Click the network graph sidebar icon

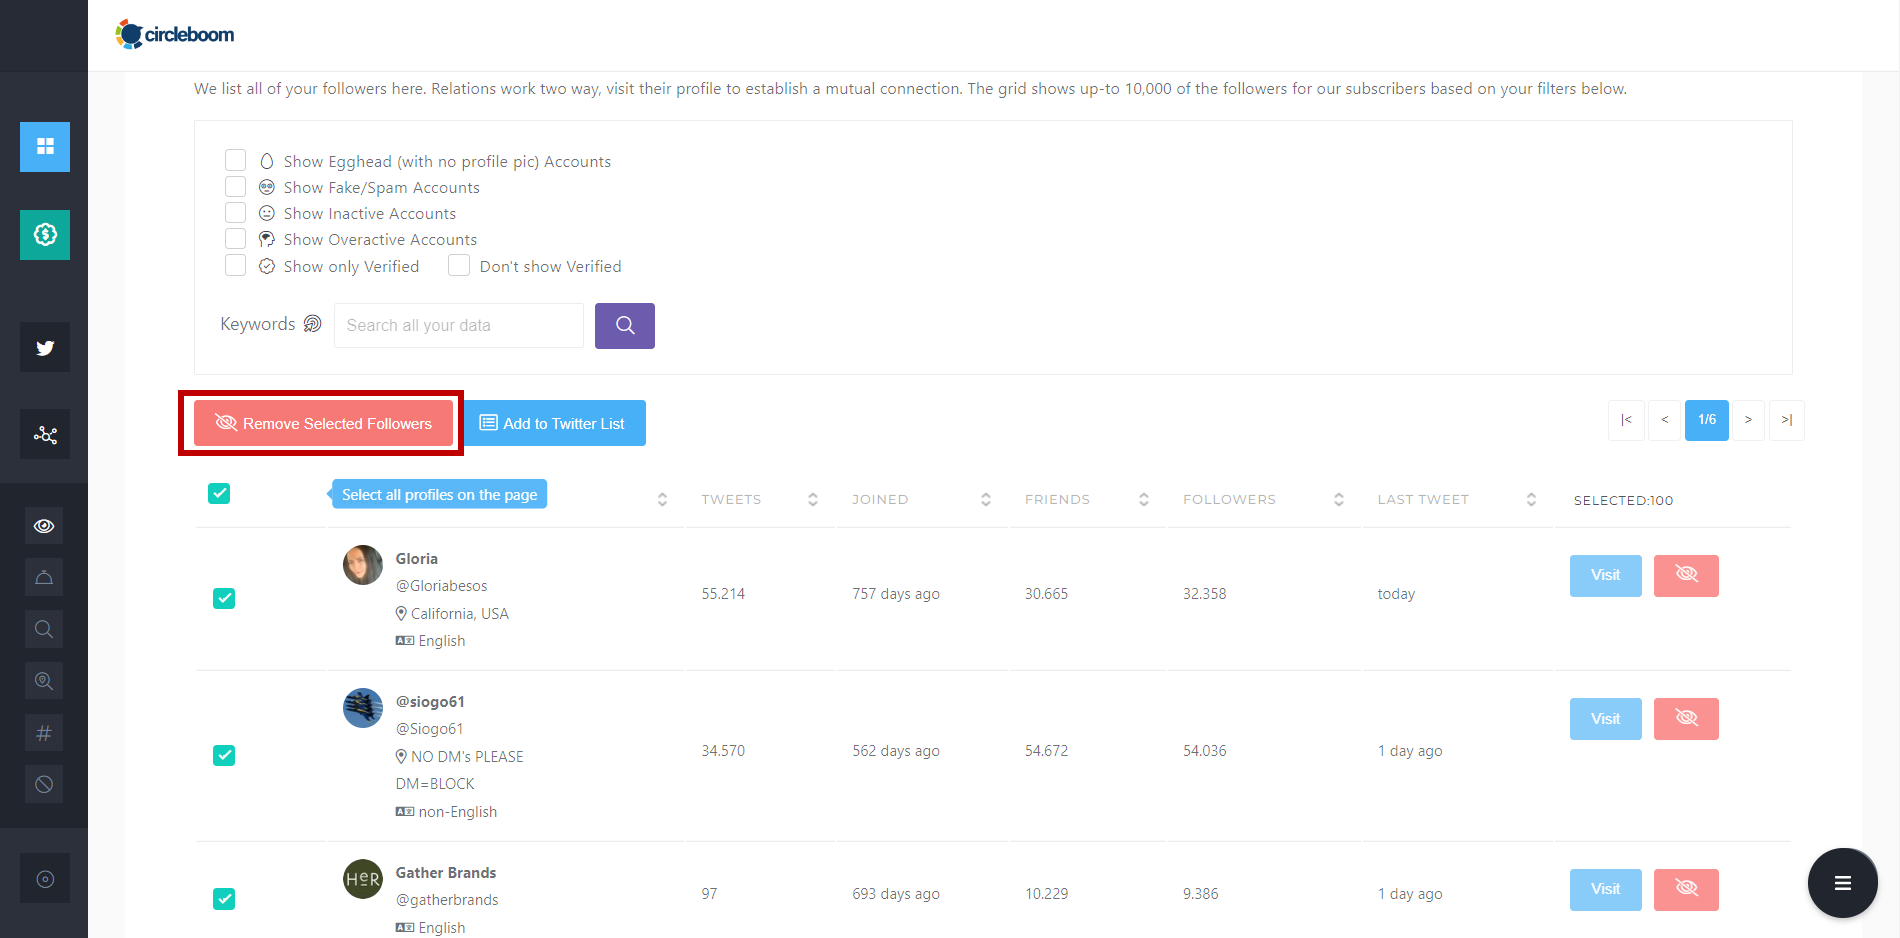point(45,435)
